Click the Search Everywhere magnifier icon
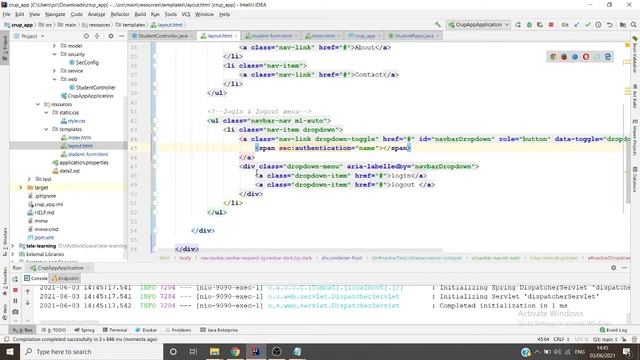 click(x=633, y=24)
